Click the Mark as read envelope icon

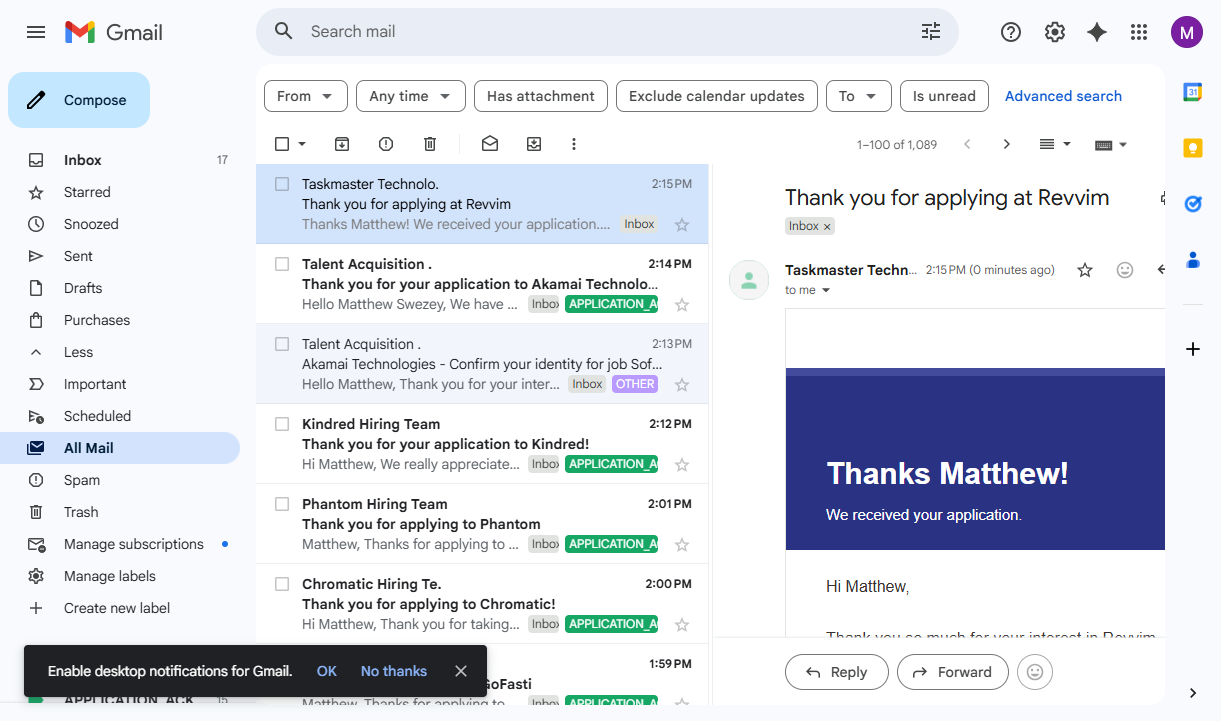[x=490, y=144]
